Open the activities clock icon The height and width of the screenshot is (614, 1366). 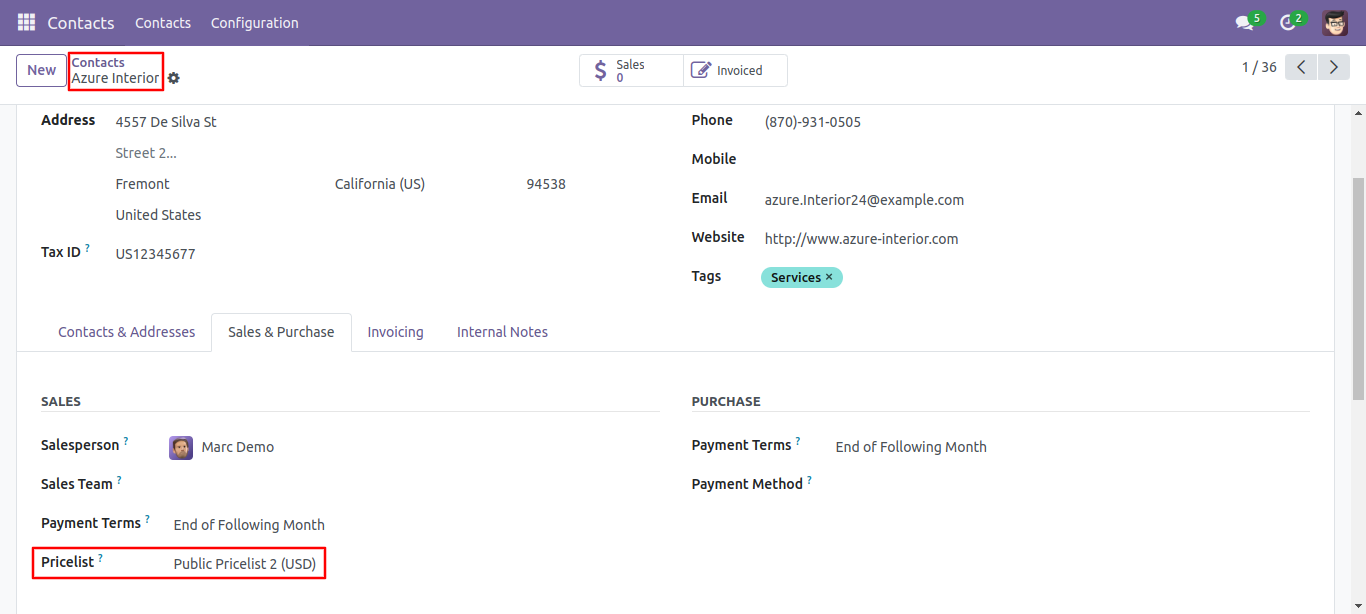point(1287,22)
